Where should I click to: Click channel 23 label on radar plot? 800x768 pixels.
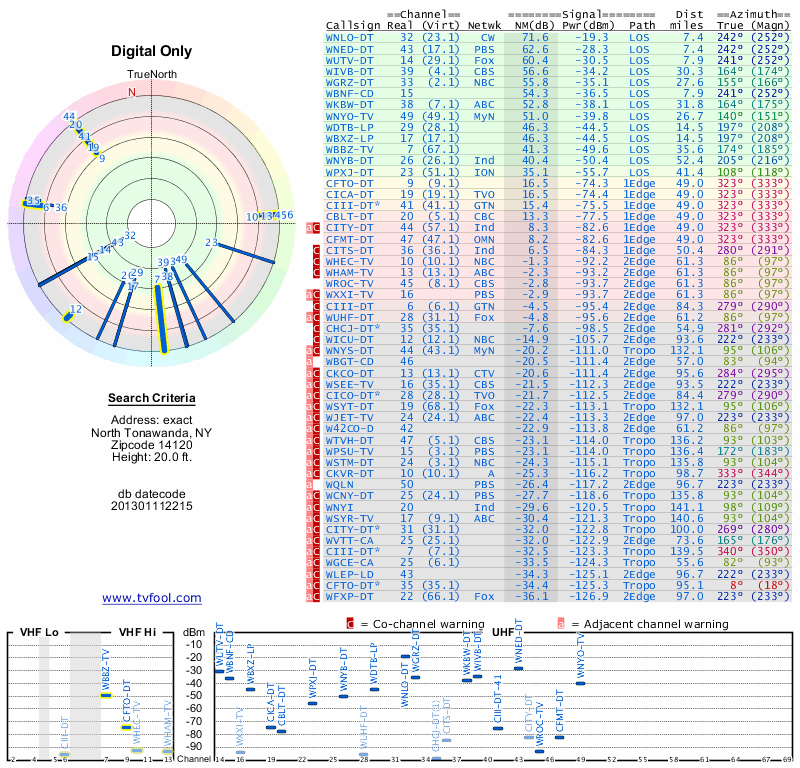[211, 242]
